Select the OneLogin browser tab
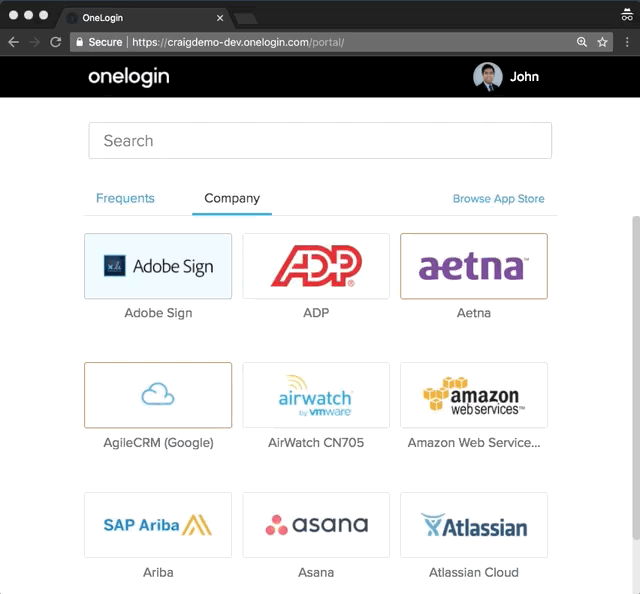Screen dimensions: 640x594 pyautogui.click(x=145, y=18)
